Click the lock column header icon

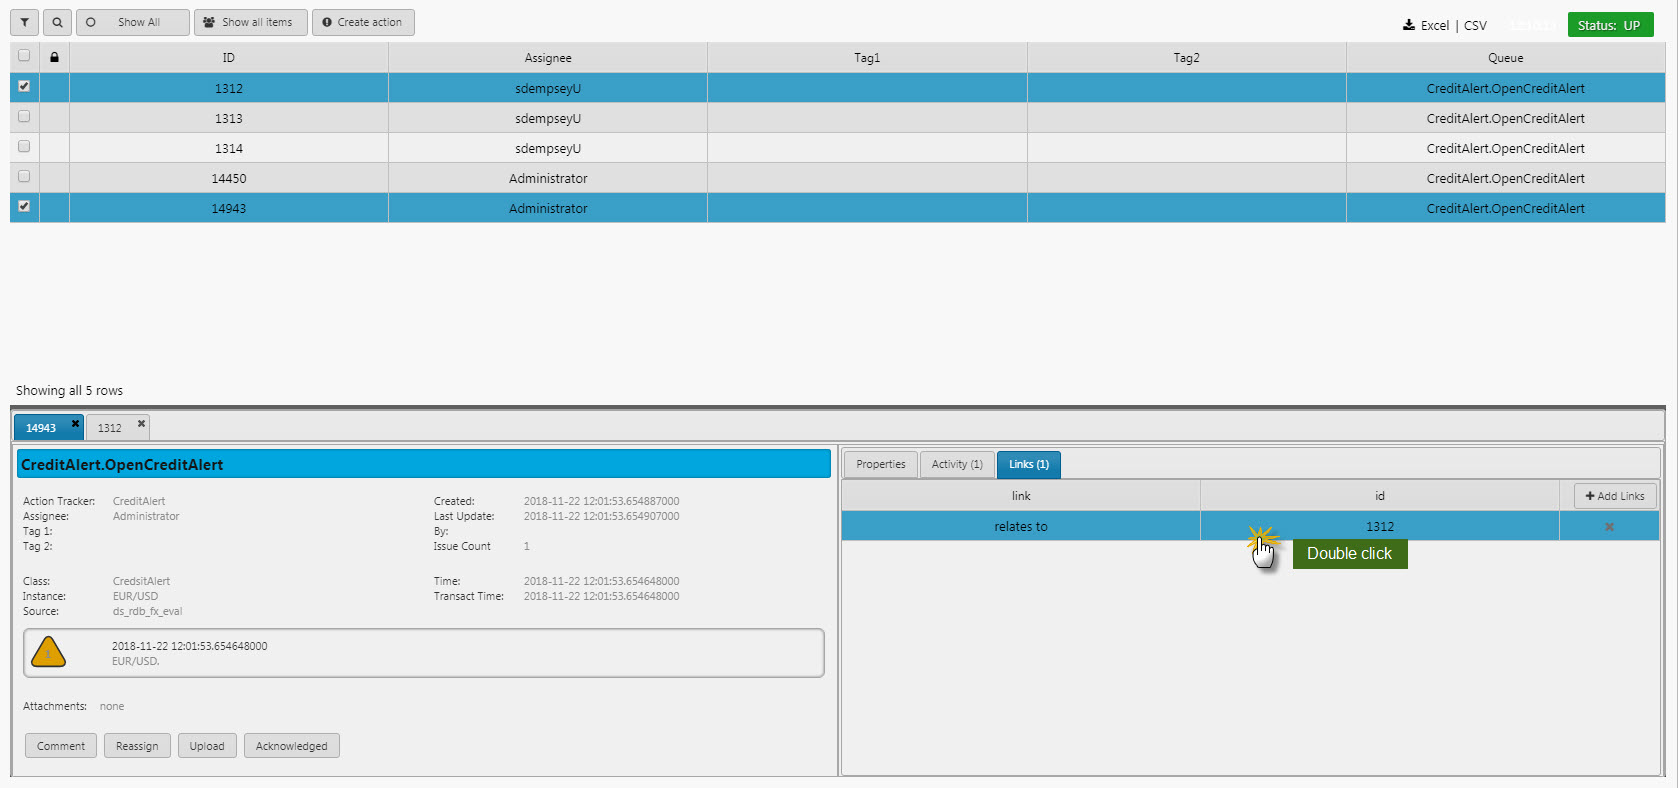(x=54, y=58)
